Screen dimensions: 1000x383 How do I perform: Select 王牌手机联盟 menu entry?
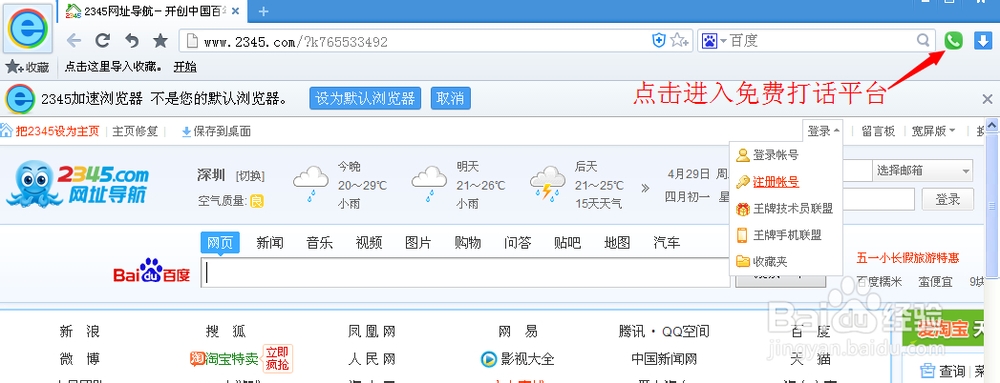coord(786,235)
